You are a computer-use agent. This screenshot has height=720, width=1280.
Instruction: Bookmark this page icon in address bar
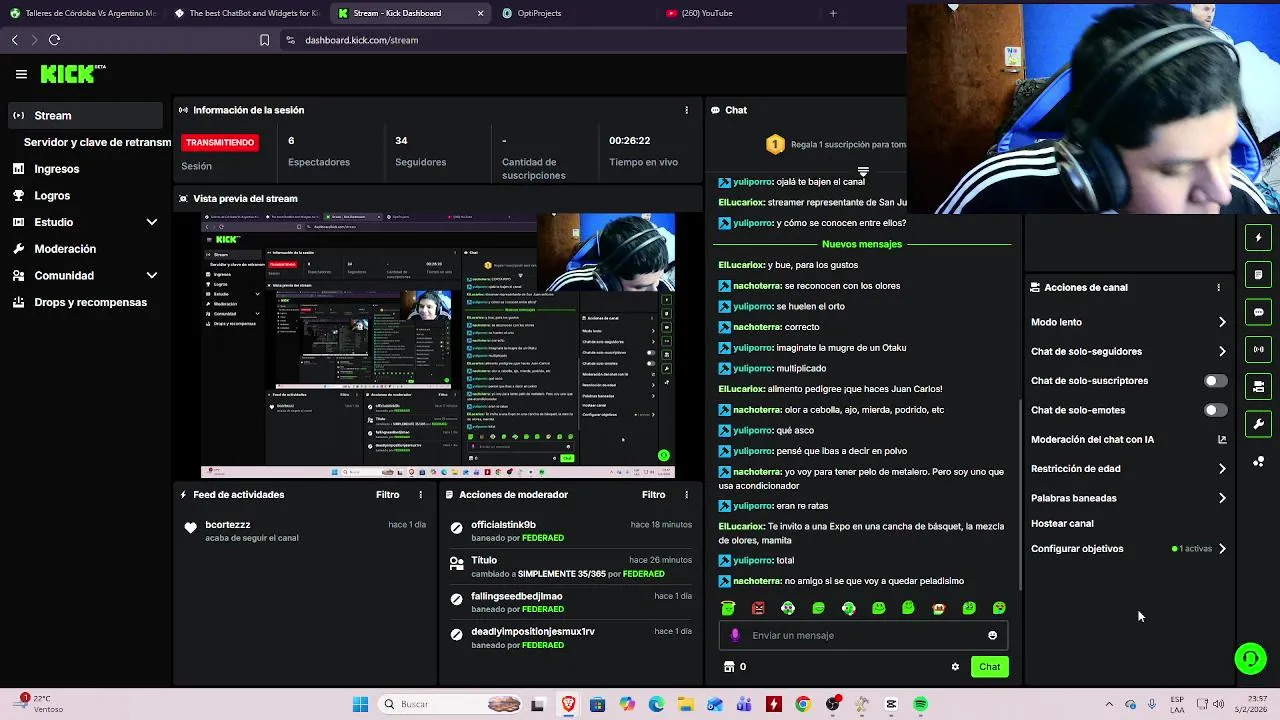[x=264, y=40]
